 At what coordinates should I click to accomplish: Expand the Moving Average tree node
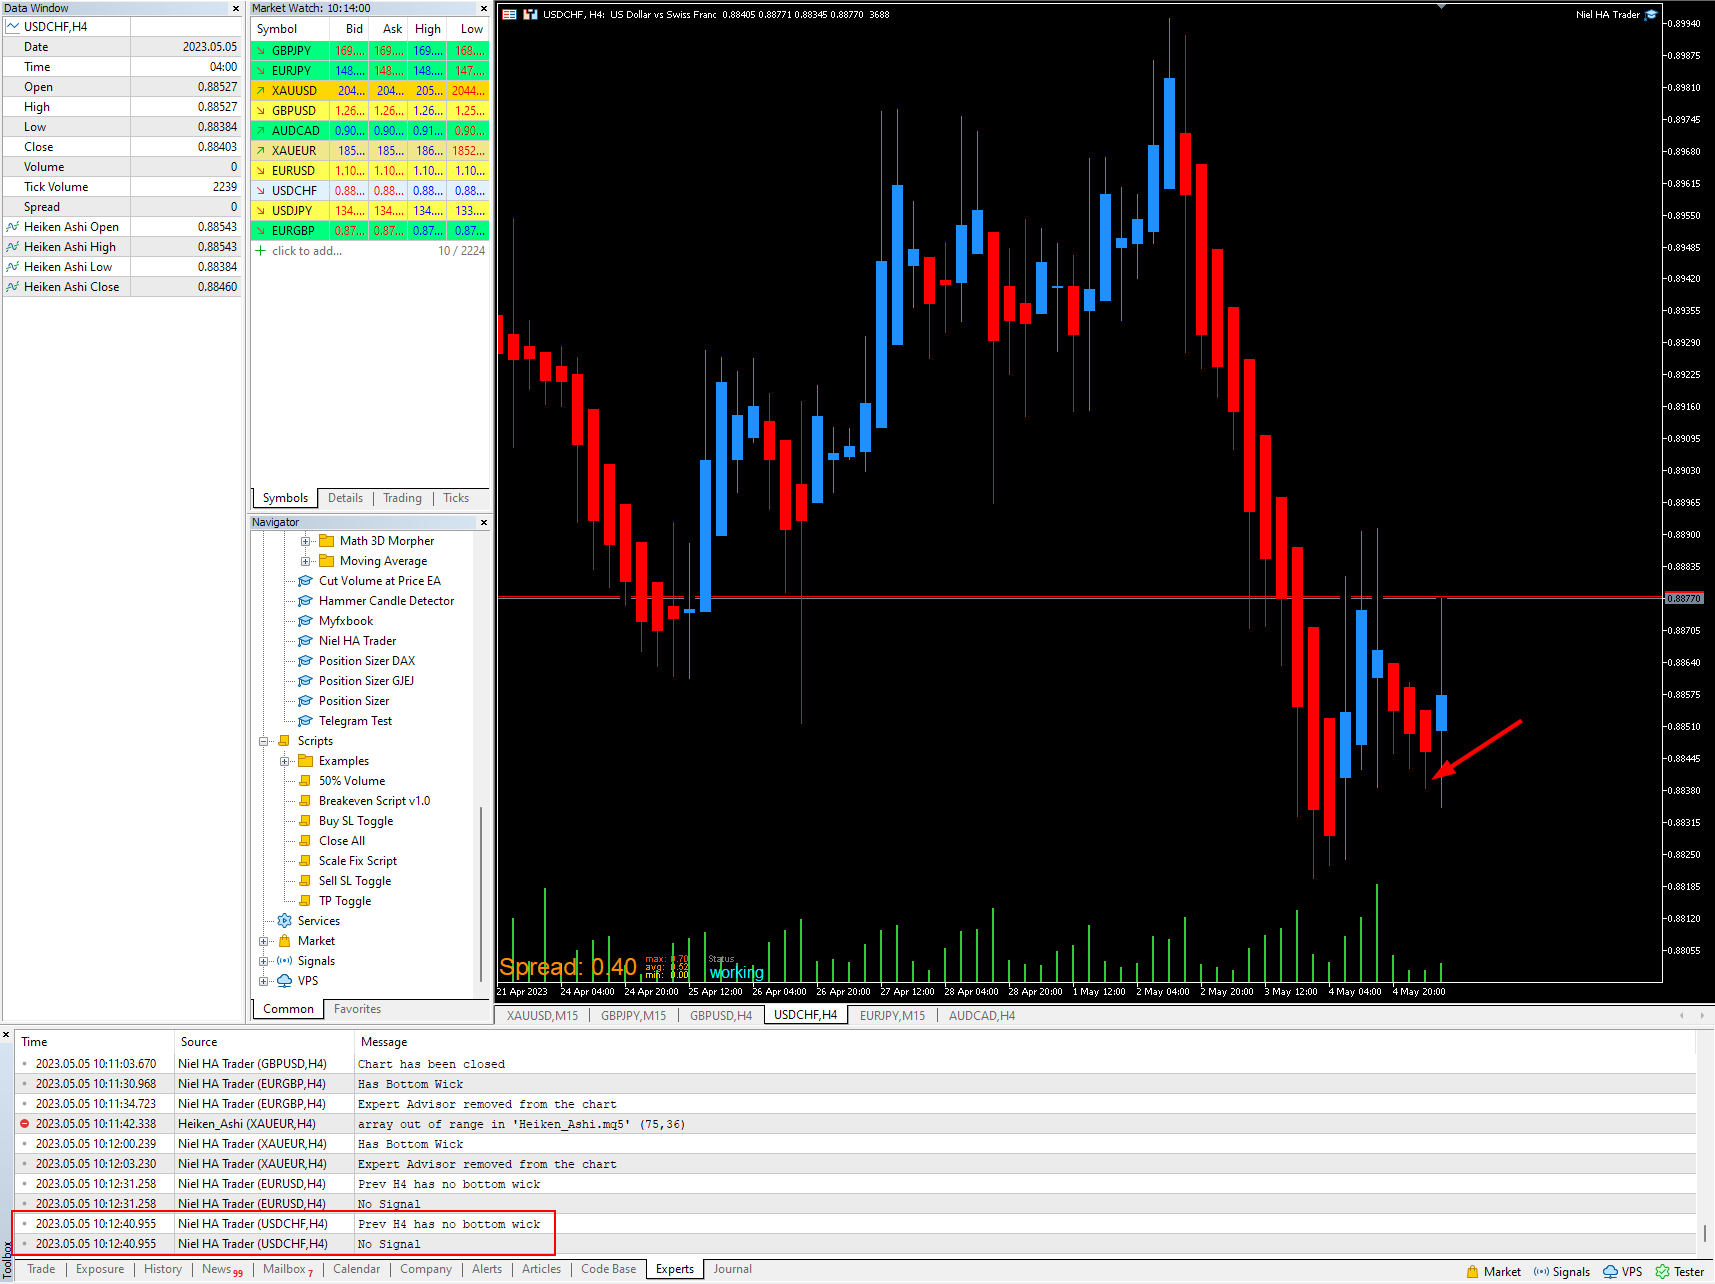(x=306, y=561)
